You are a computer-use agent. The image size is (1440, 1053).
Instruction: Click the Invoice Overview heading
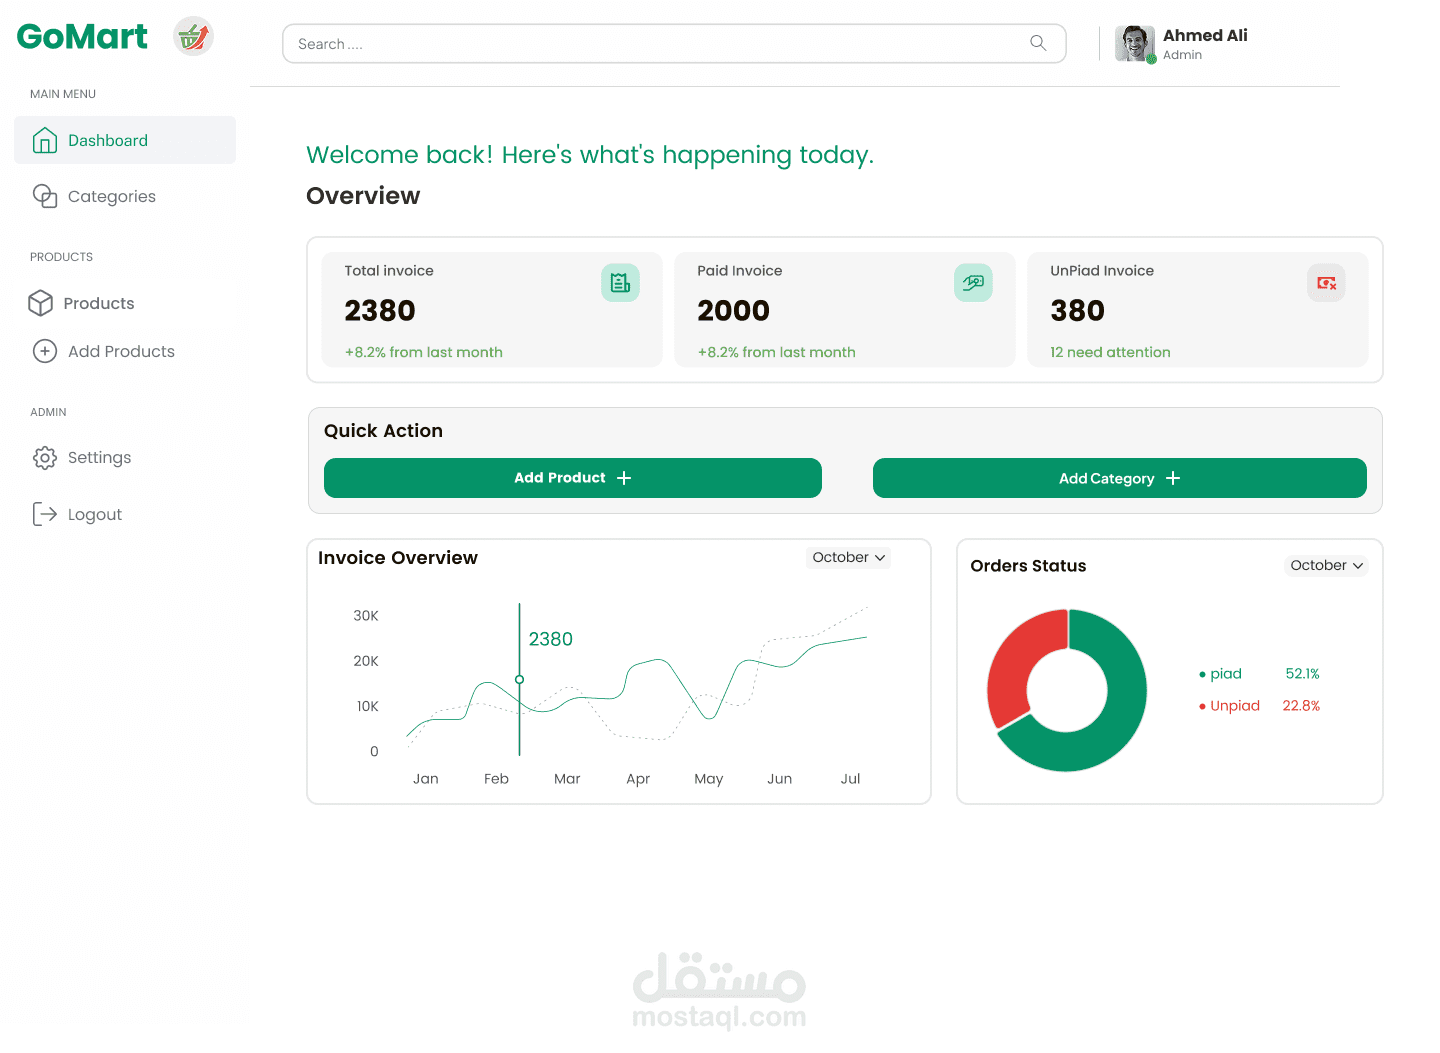[x=398, y=558]
